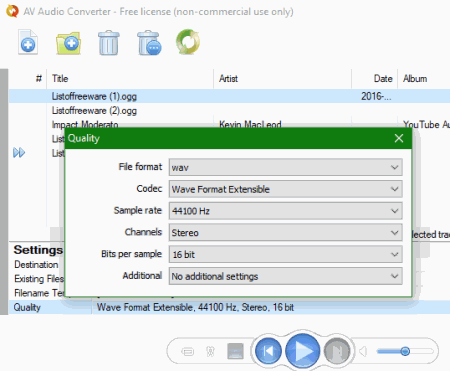This screenshot has width=450, height=371.
Task: Click the Kevin MacLeod artist cell
Action: [x=250, y=125]
